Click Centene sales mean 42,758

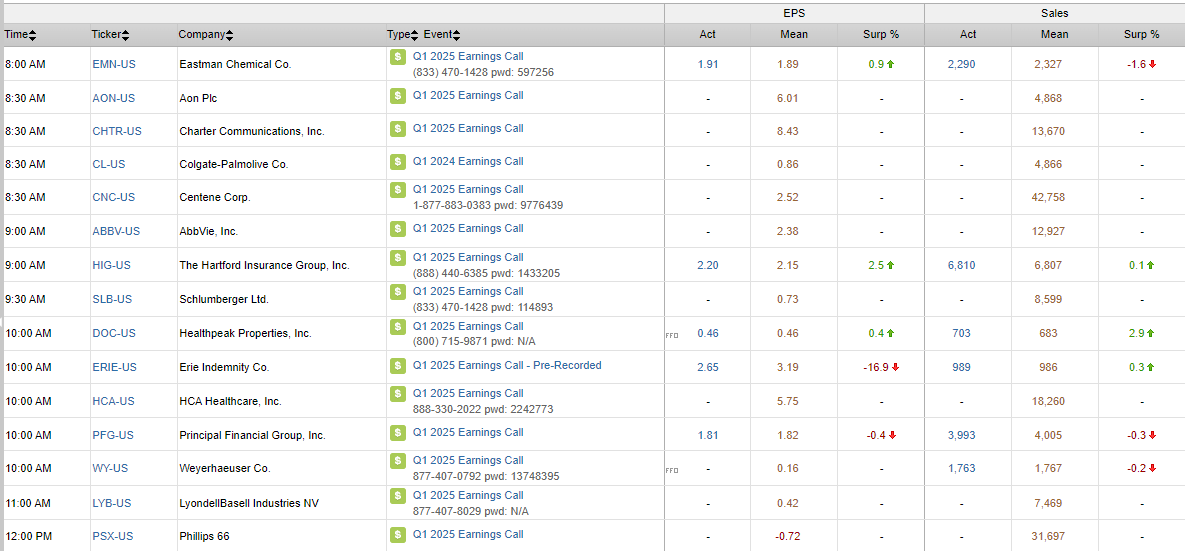tap(1047, 197)
